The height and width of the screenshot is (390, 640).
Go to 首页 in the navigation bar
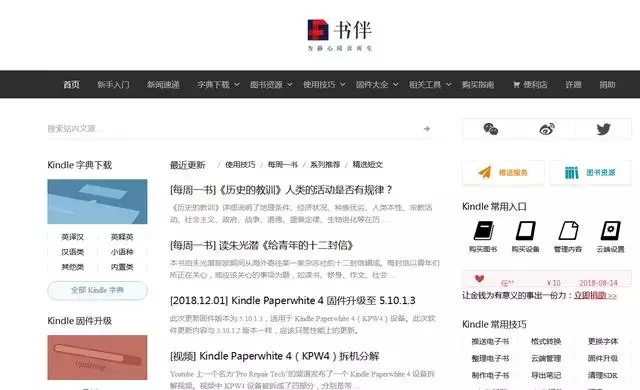pos(71,85)
